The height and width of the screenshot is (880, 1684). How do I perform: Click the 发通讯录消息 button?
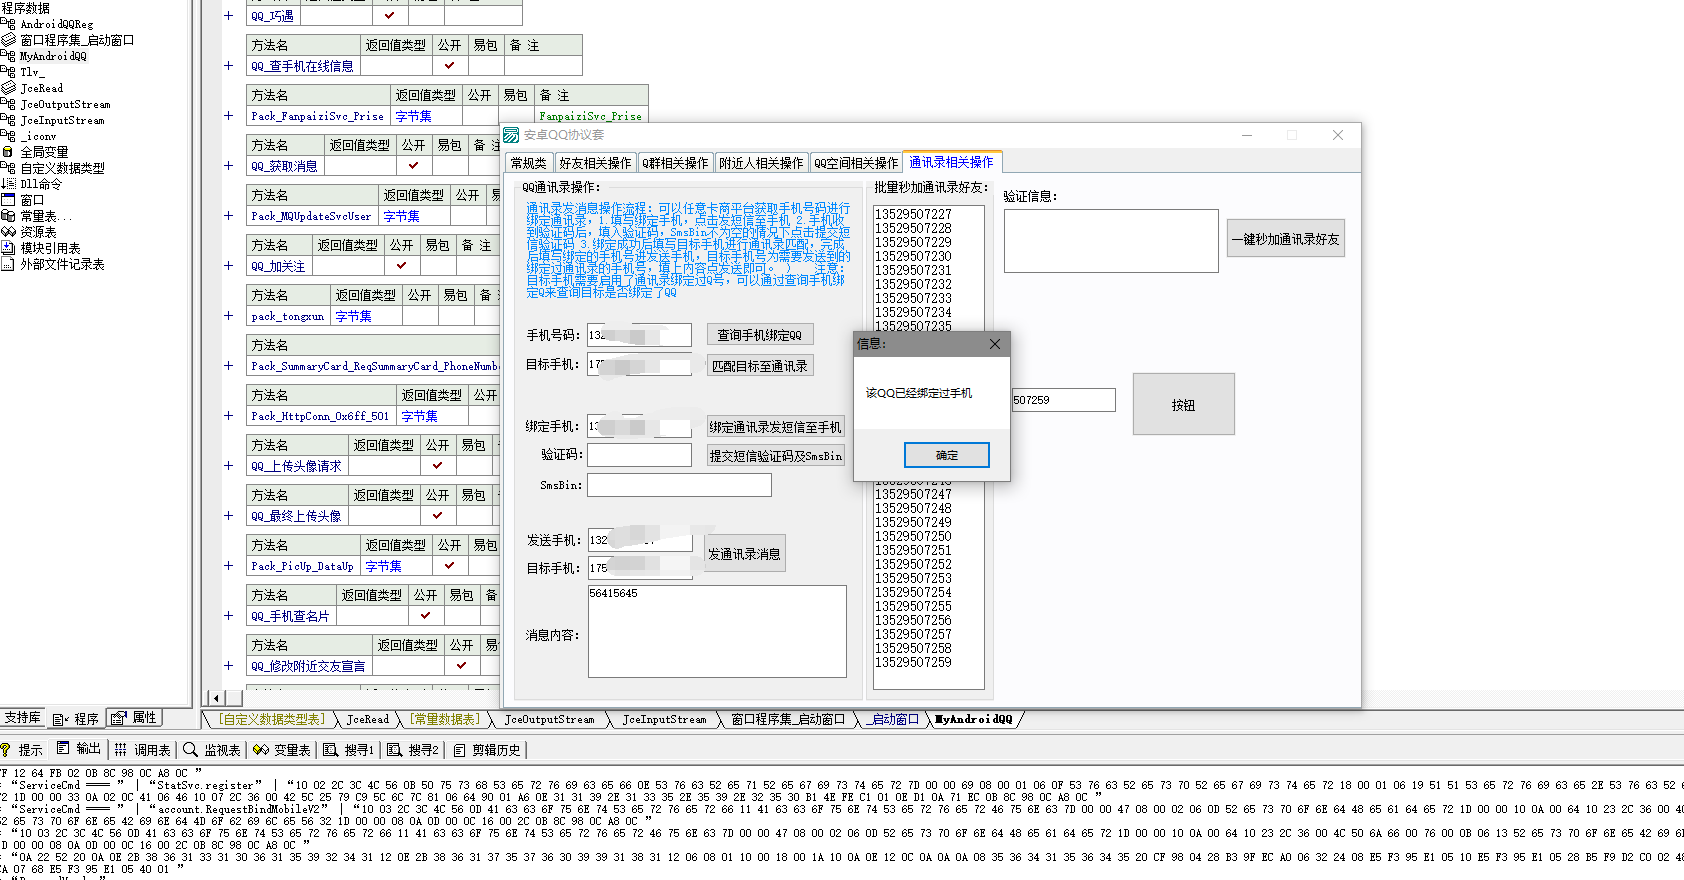(745, 553)
